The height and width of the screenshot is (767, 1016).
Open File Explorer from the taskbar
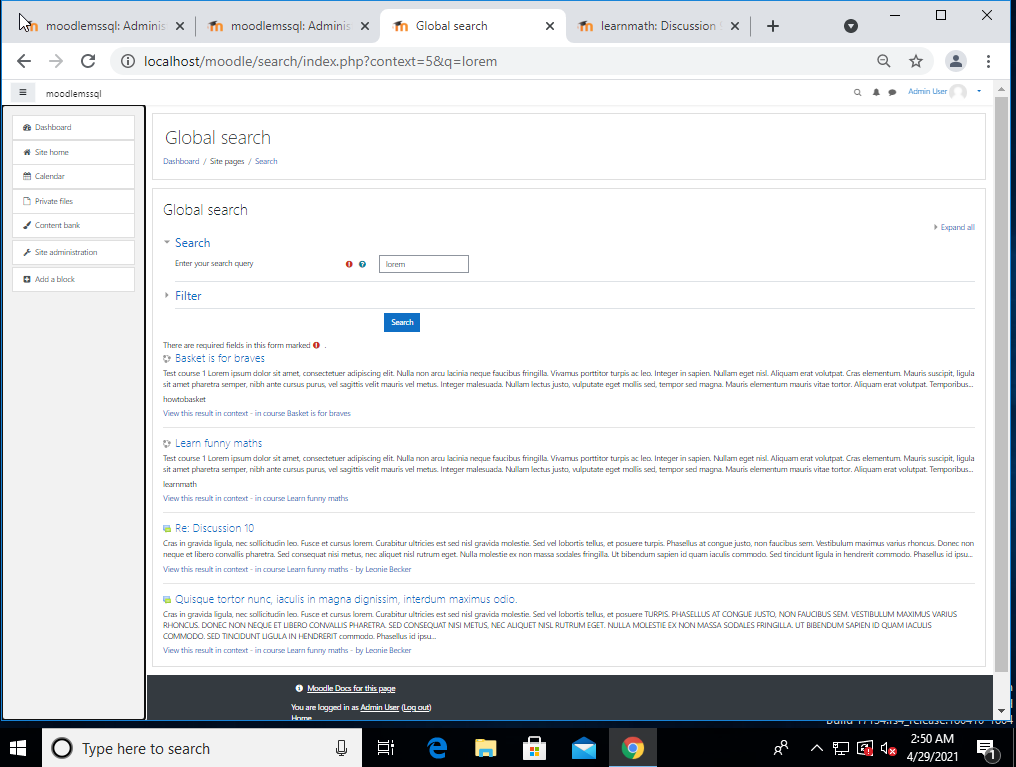click(485, 748)
